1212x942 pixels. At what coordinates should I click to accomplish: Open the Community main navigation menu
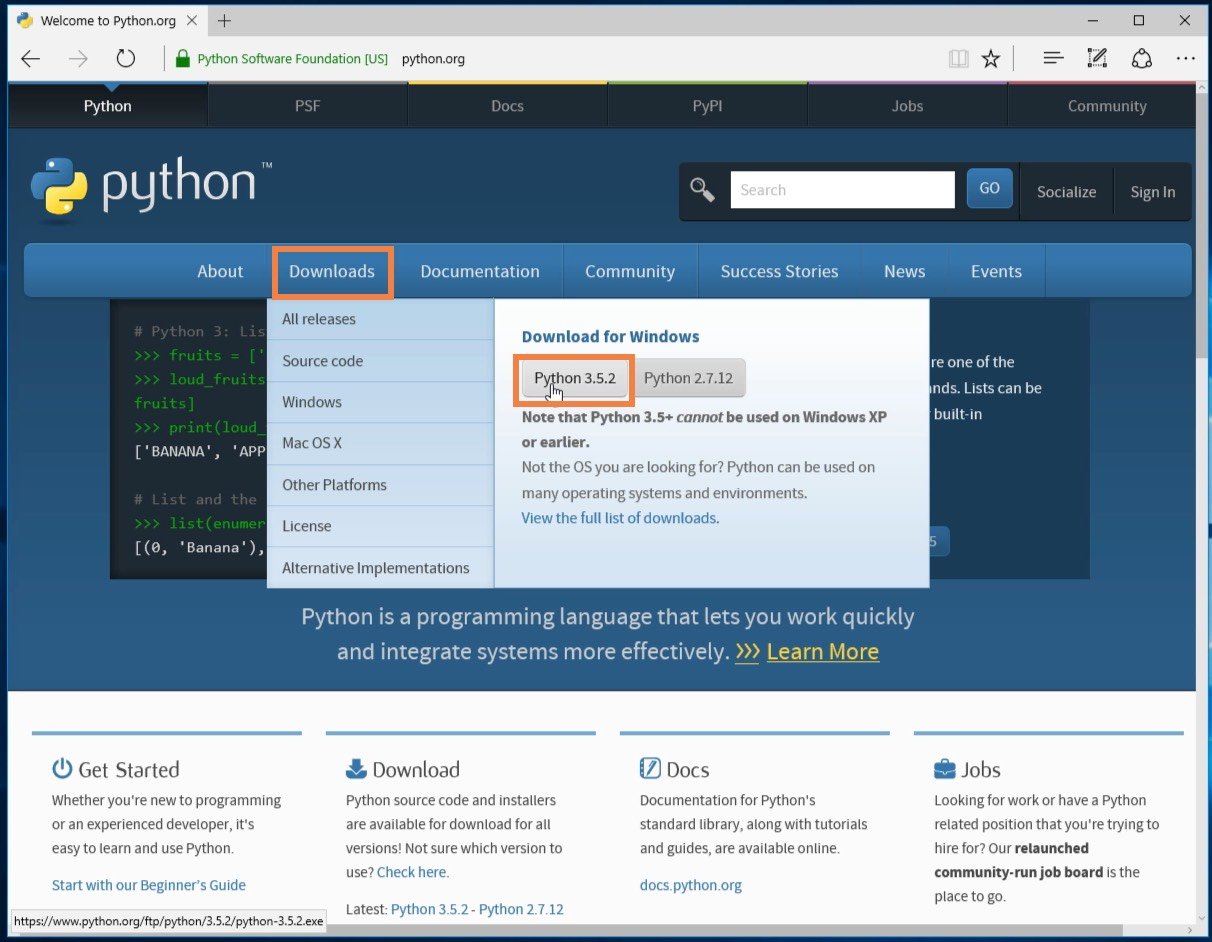(630, 271)
